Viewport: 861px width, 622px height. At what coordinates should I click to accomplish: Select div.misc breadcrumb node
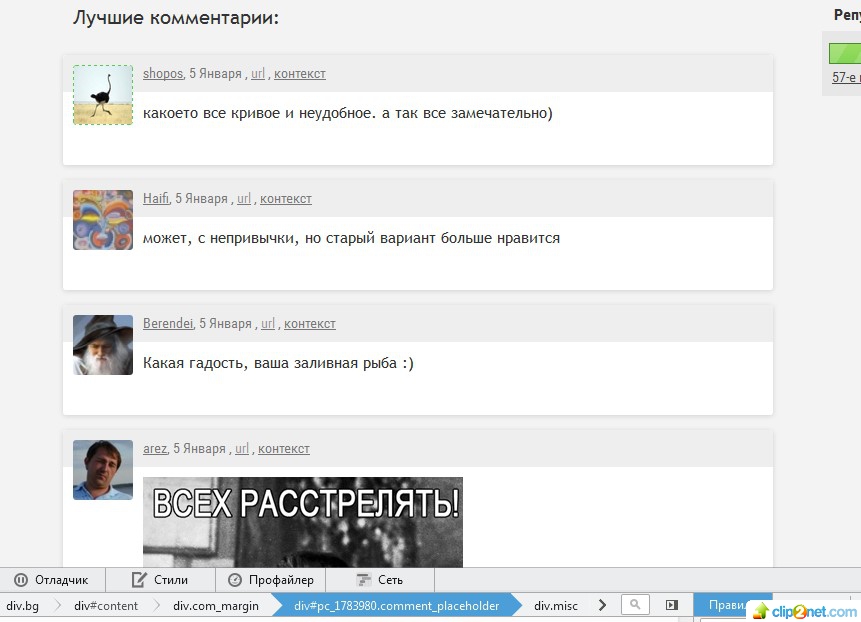[556, 605]
